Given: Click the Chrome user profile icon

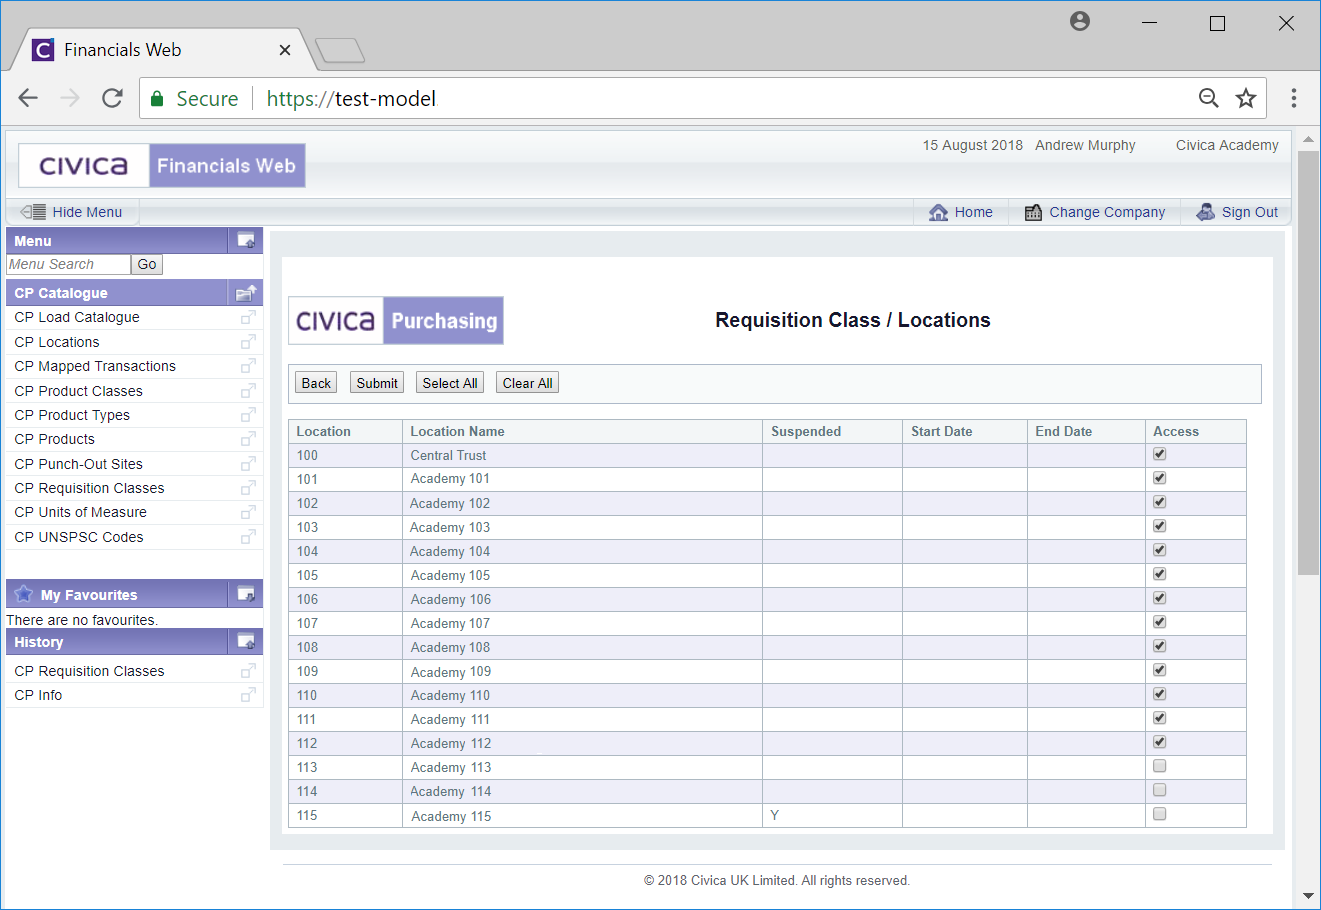Looking at the screenshot, I should click(1080, 21).
